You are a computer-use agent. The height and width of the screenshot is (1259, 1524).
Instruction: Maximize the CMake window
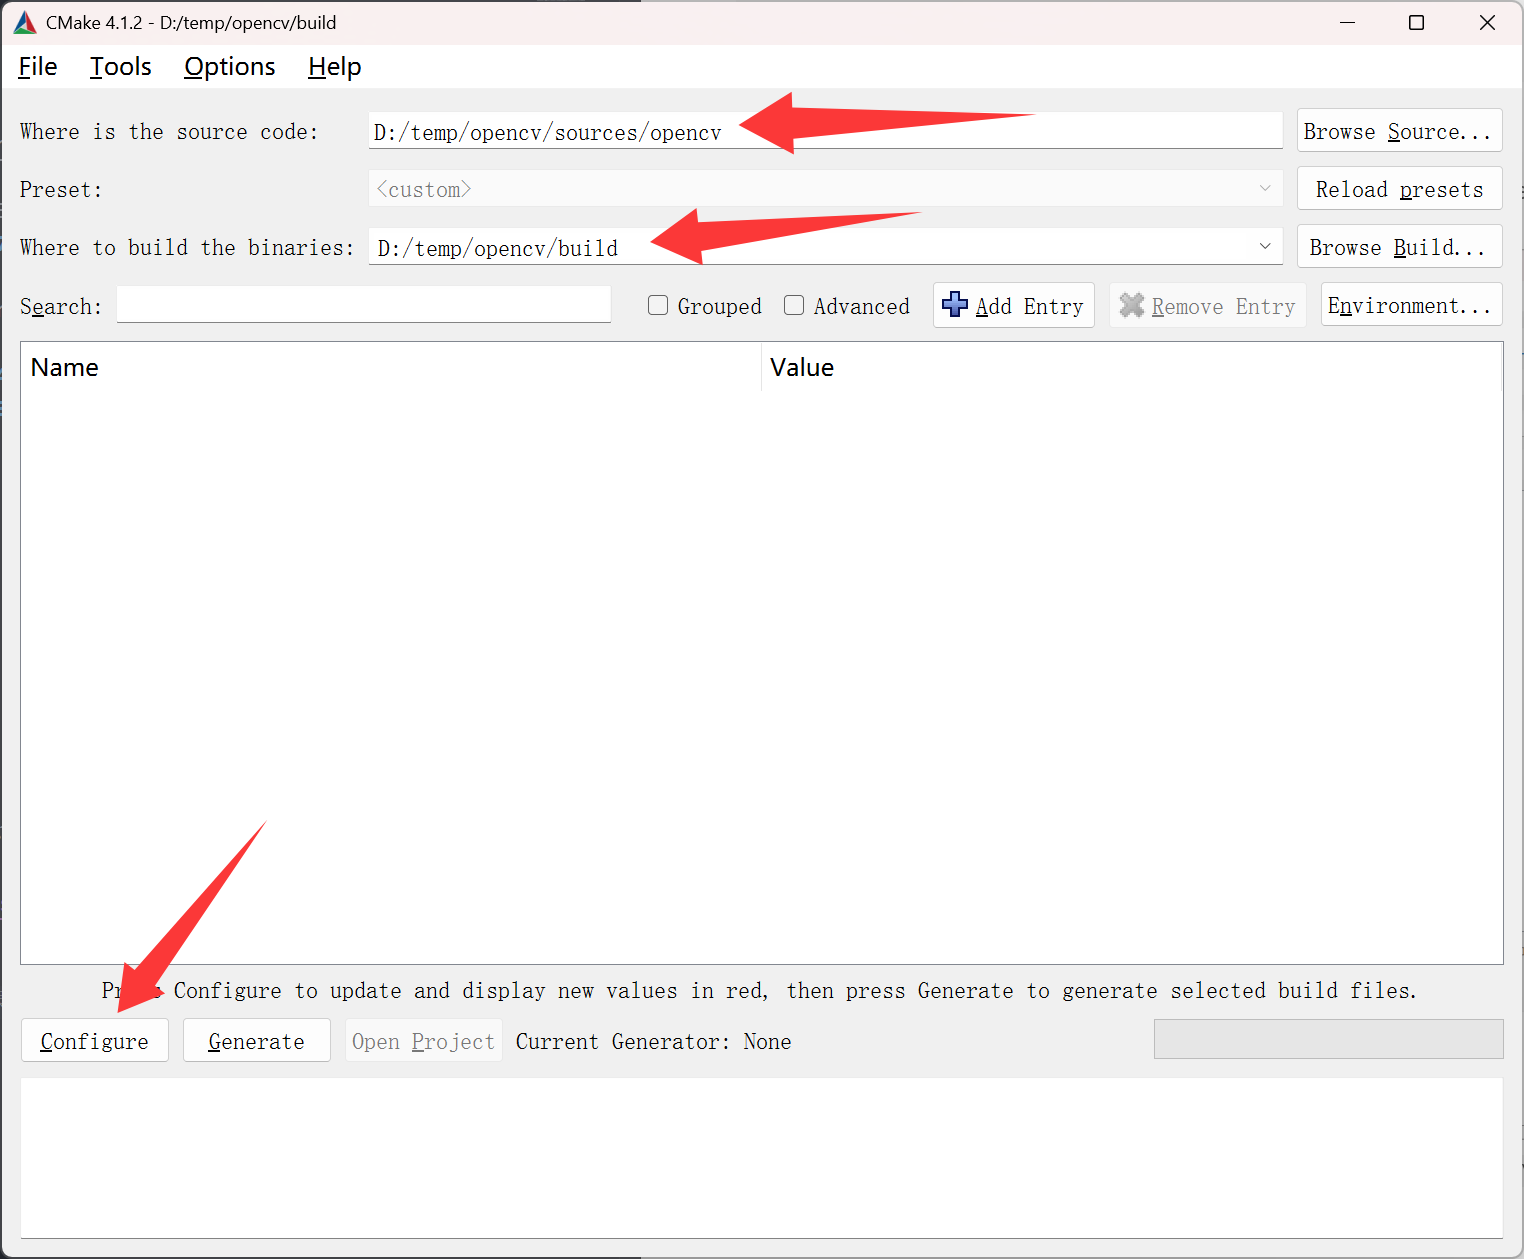(1416, 23)
